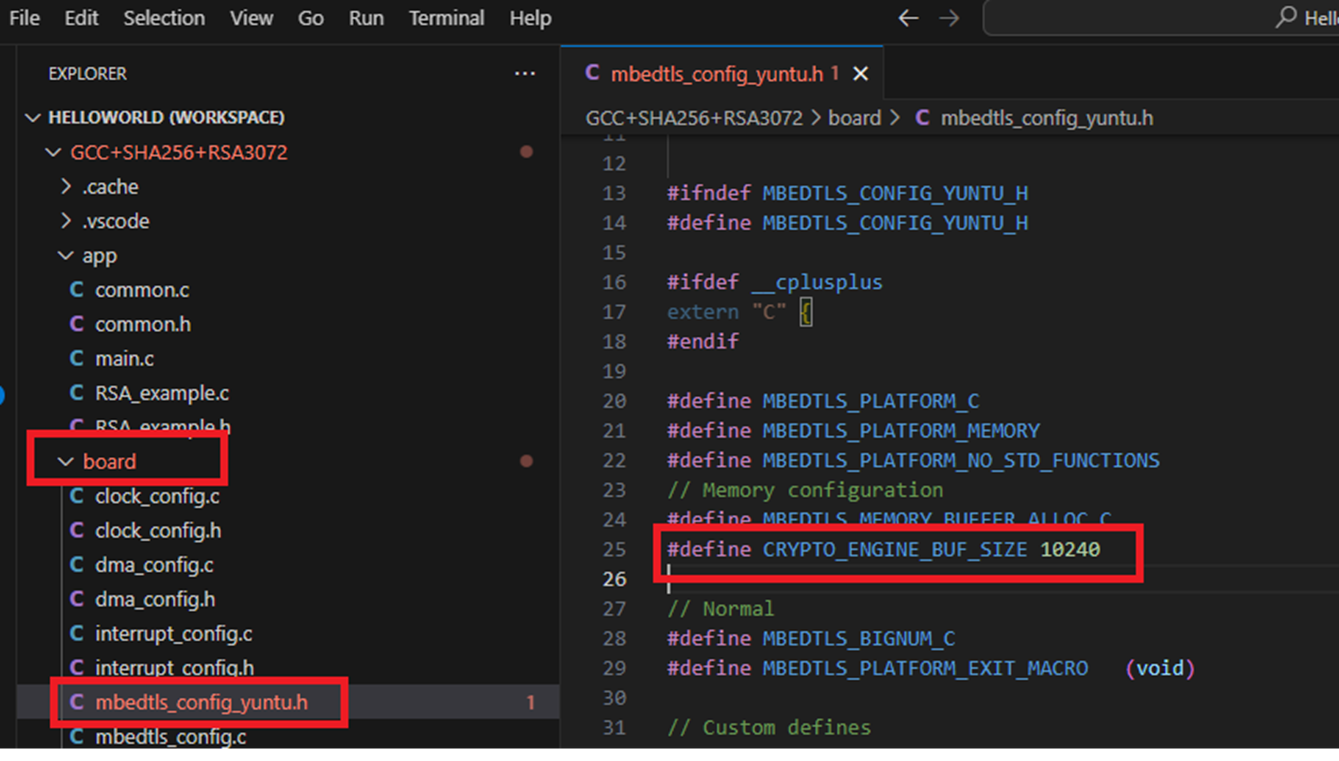1339x761 pixels.
Task: Open clock_config.h file
Action: (x=158, y=530)
